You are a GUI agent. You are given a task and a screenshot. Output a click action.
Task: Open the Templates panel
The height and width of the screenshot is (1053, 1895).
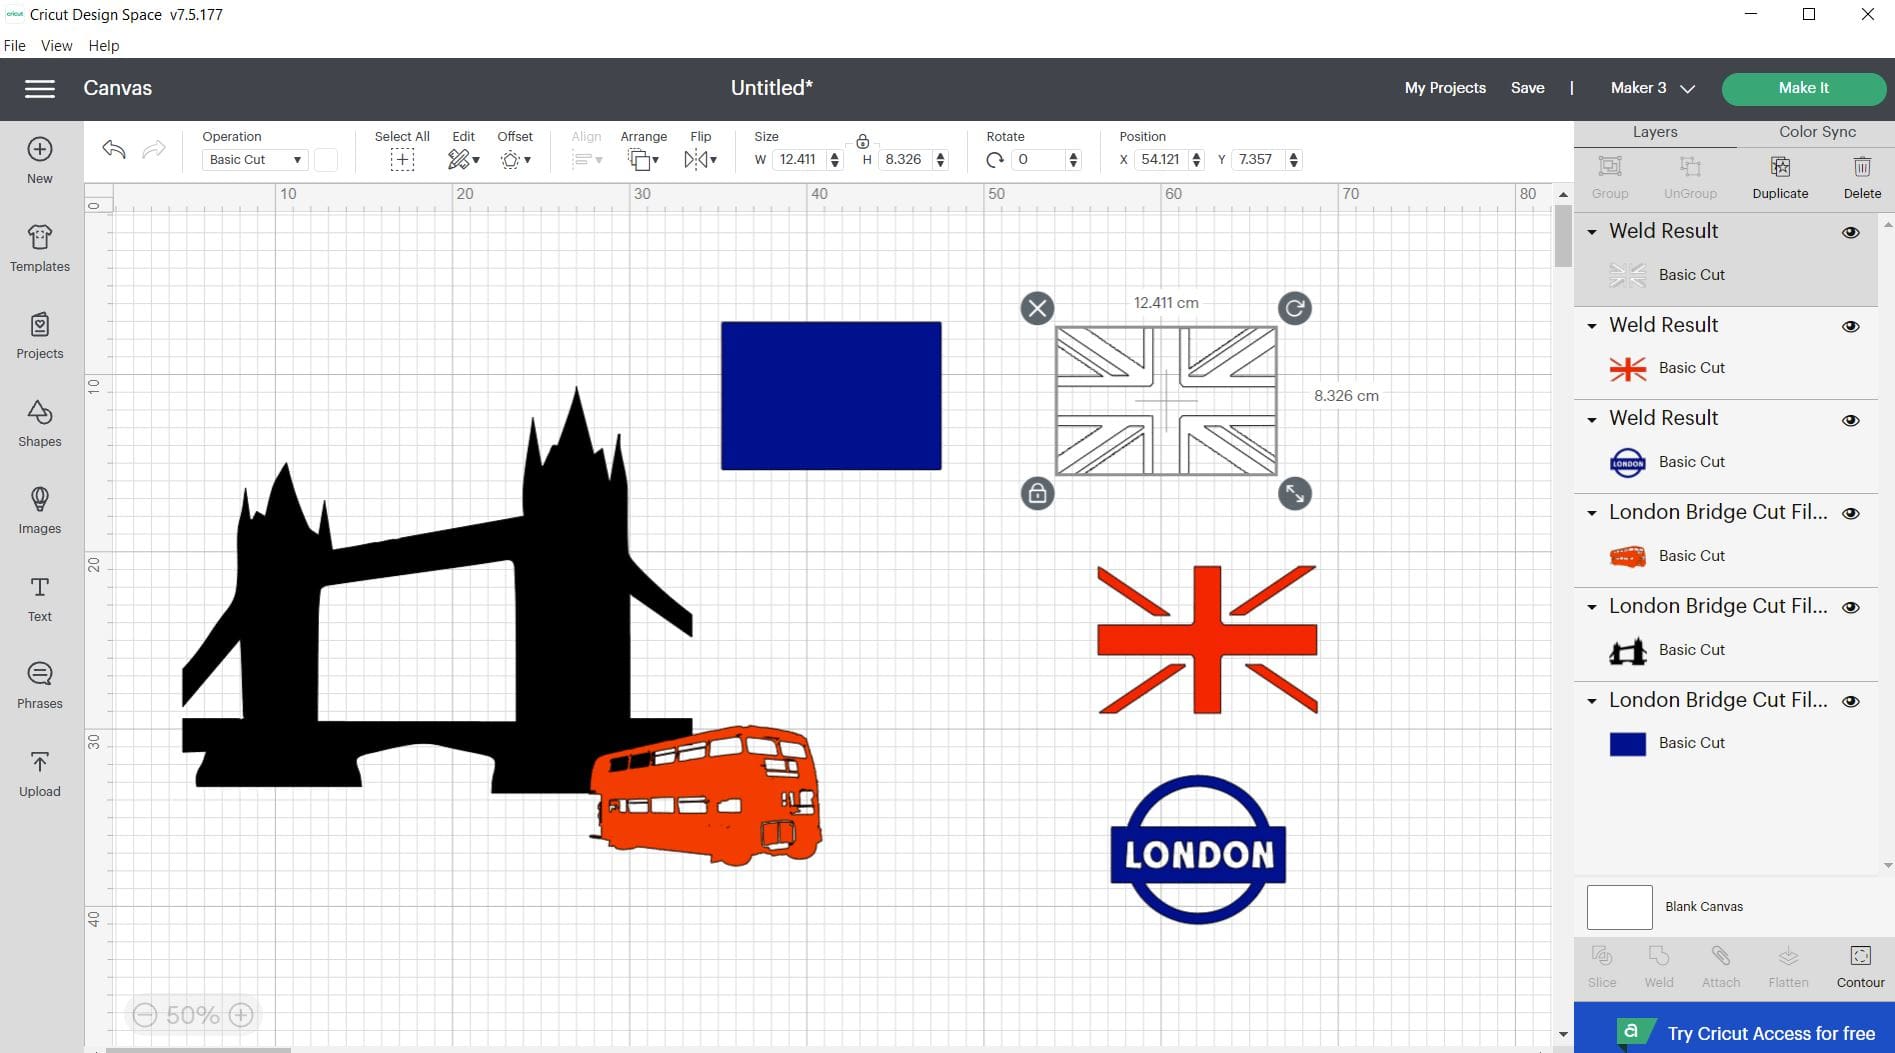coord(40,248)
